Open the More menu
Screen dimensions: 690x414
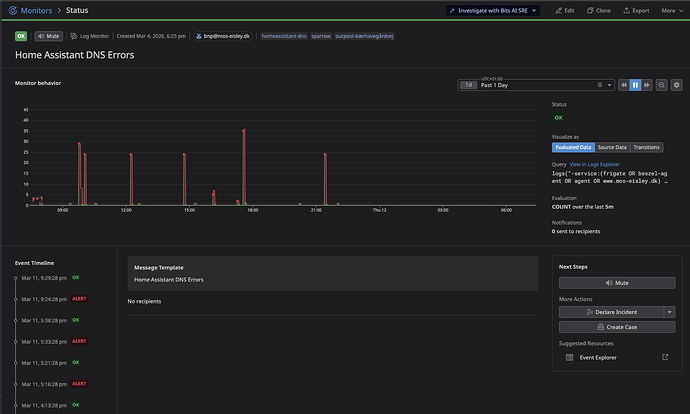point(672,11)
